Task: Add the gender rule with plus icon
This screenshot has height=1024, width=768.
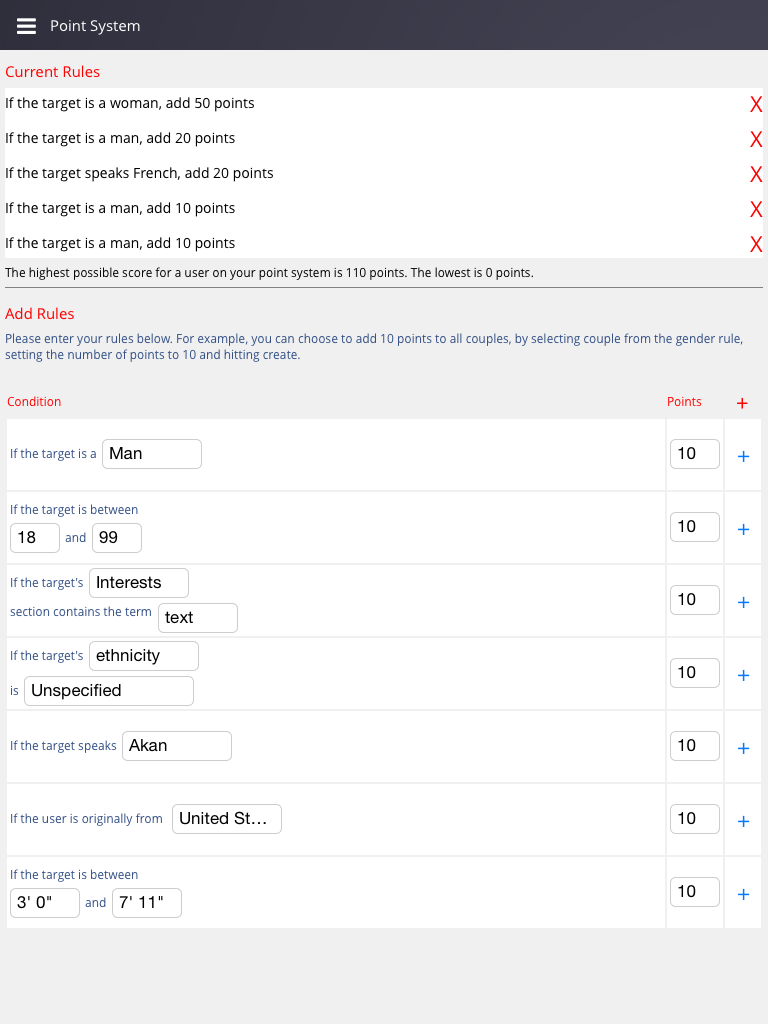Action: click(743, 456)
